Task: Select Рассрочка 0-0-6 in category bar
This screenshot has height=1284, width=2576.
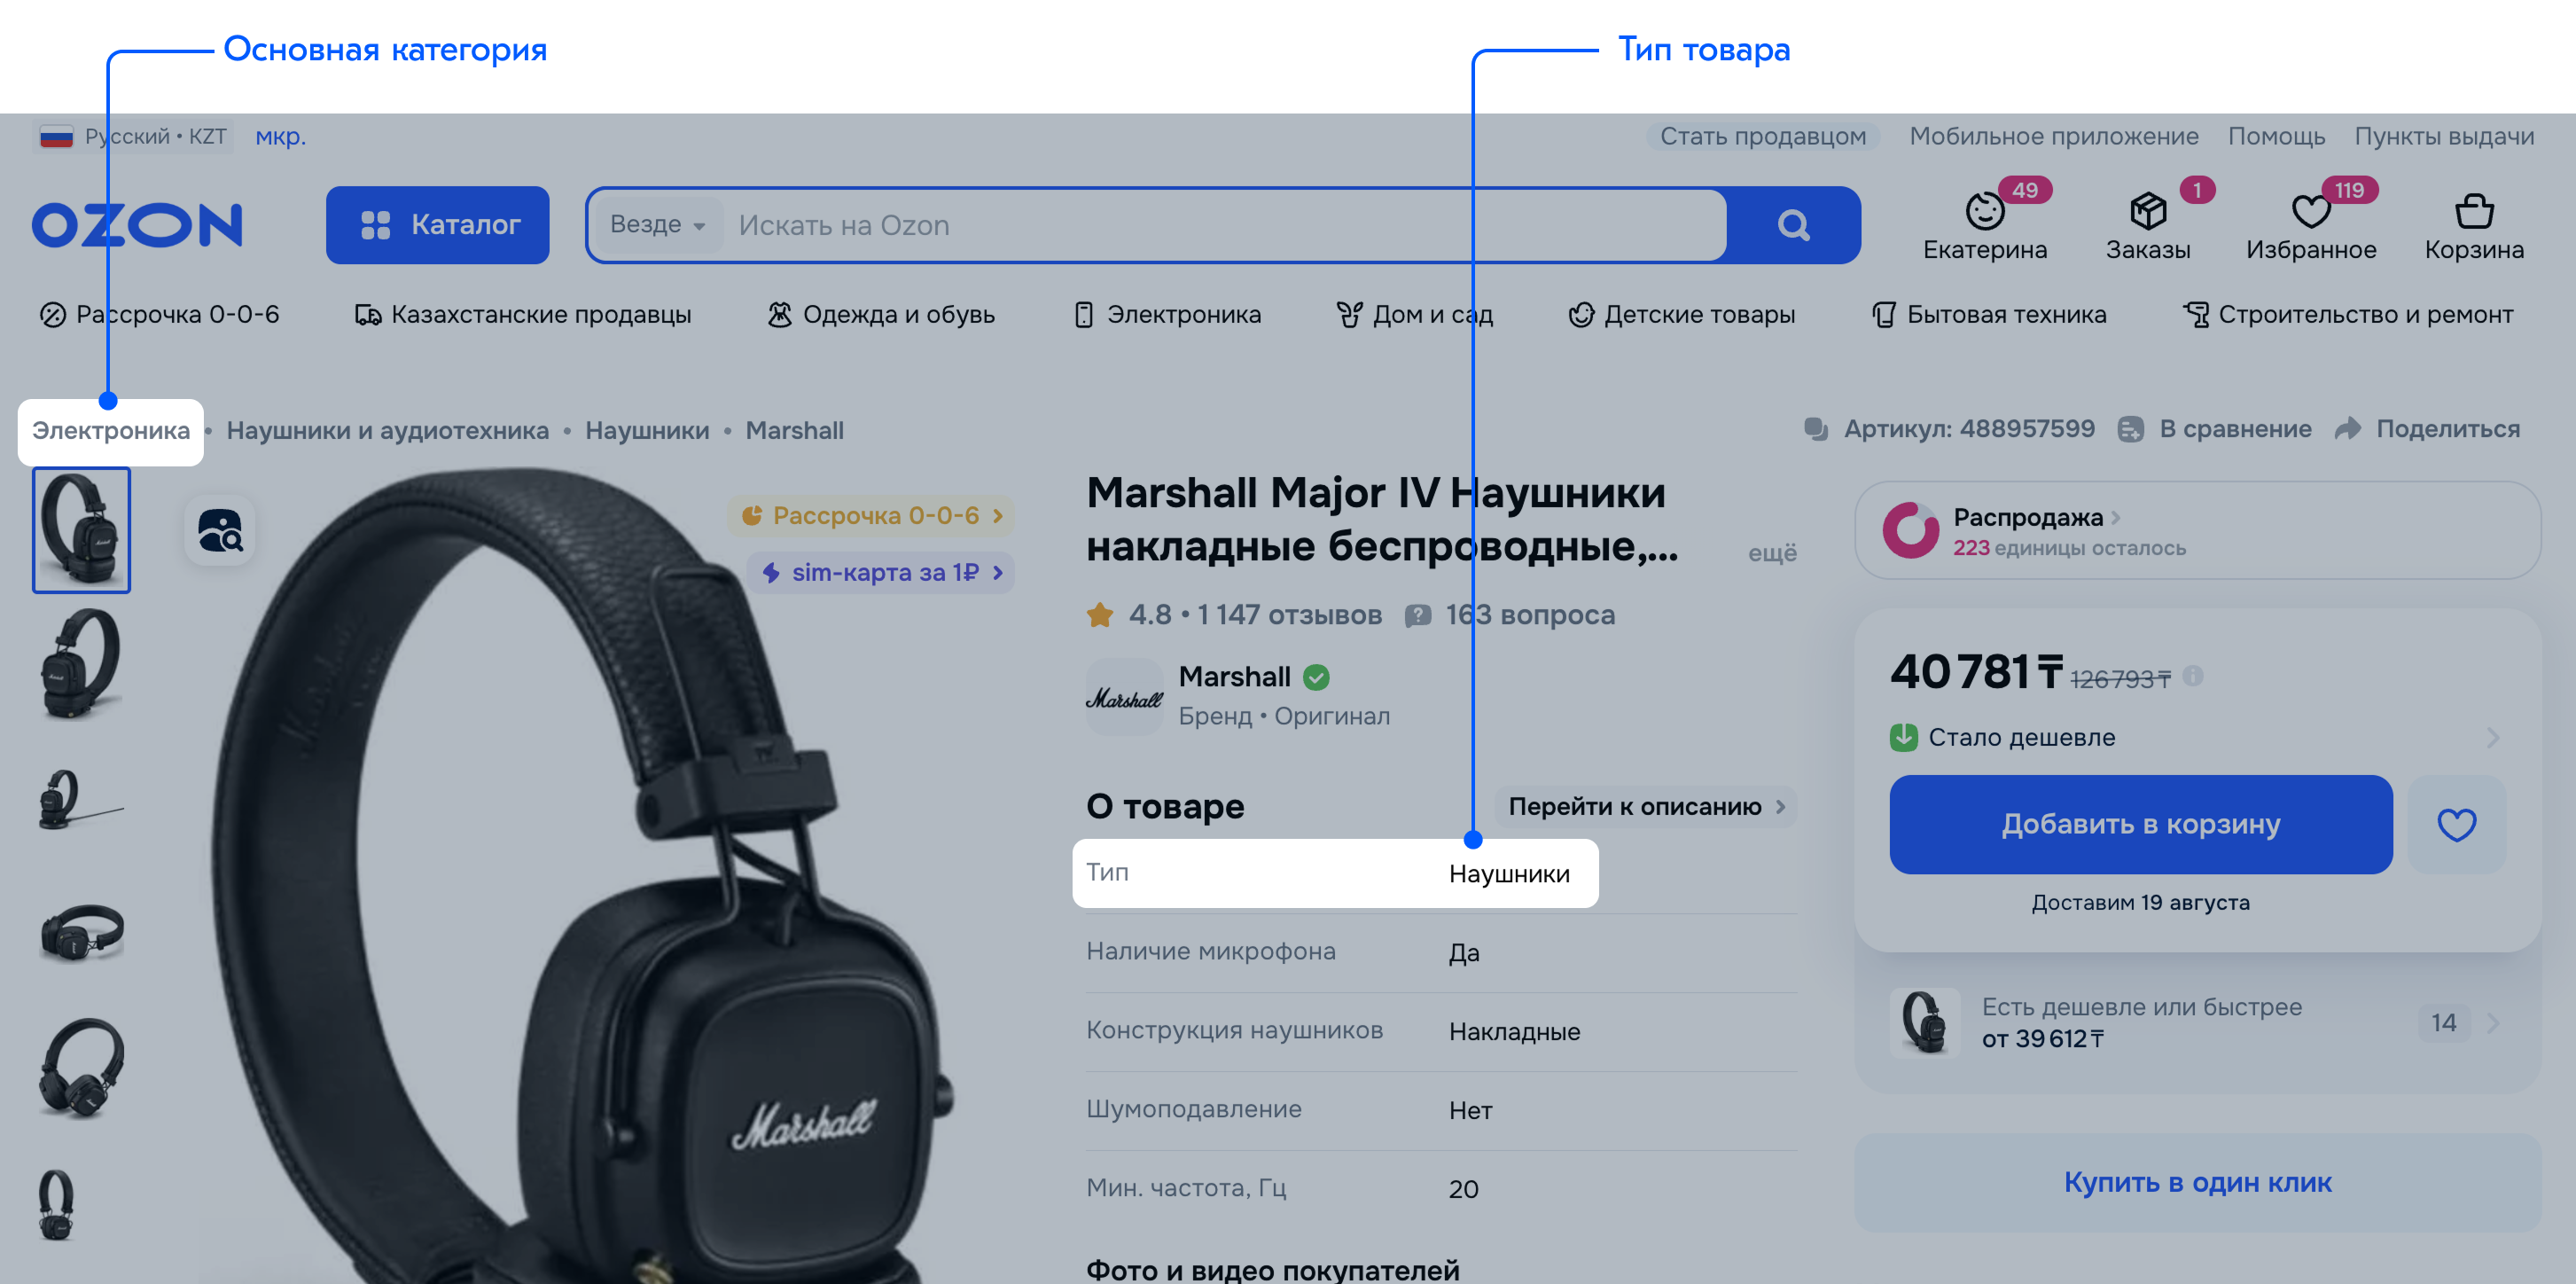Action: pyautogui.click(x=159, y=314)
